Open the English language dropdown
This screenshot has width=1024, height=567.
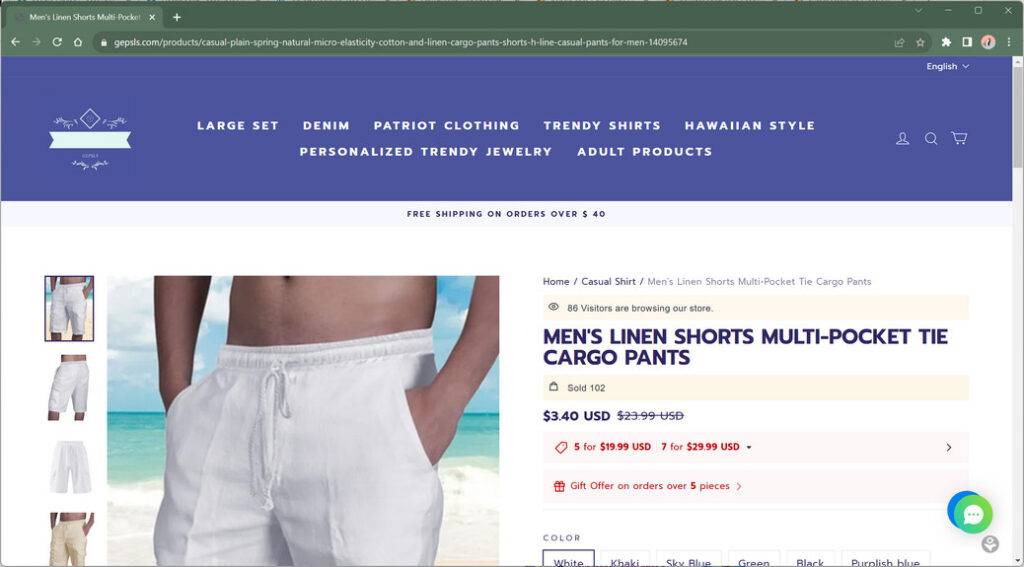click(x=948, y=67)
